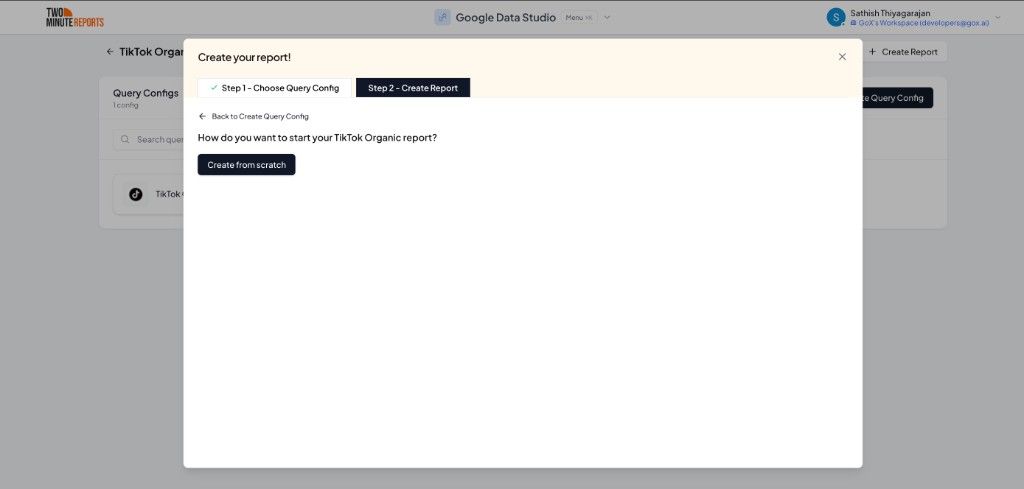Select Step 2 - Create Report tab
This screenshot has width=1024, height=489.
pos(413,88)
